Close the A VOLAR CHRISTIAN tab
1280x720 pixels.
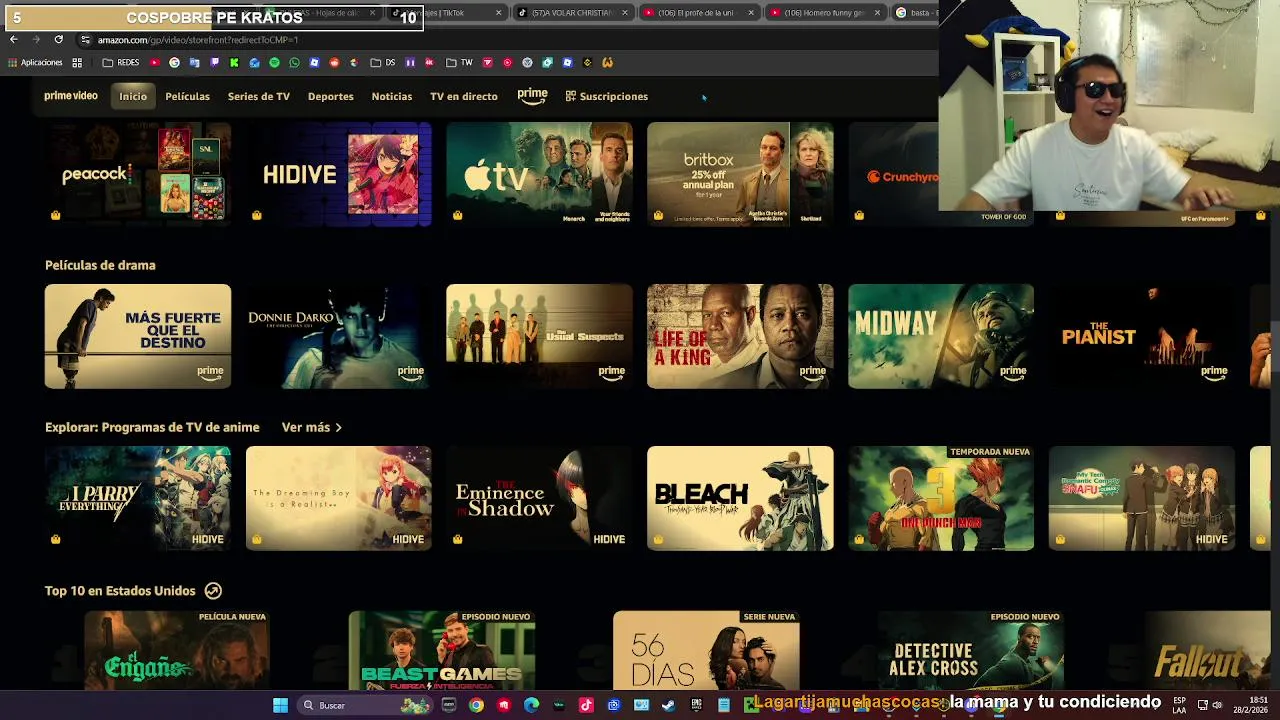[x=625, y=13]
